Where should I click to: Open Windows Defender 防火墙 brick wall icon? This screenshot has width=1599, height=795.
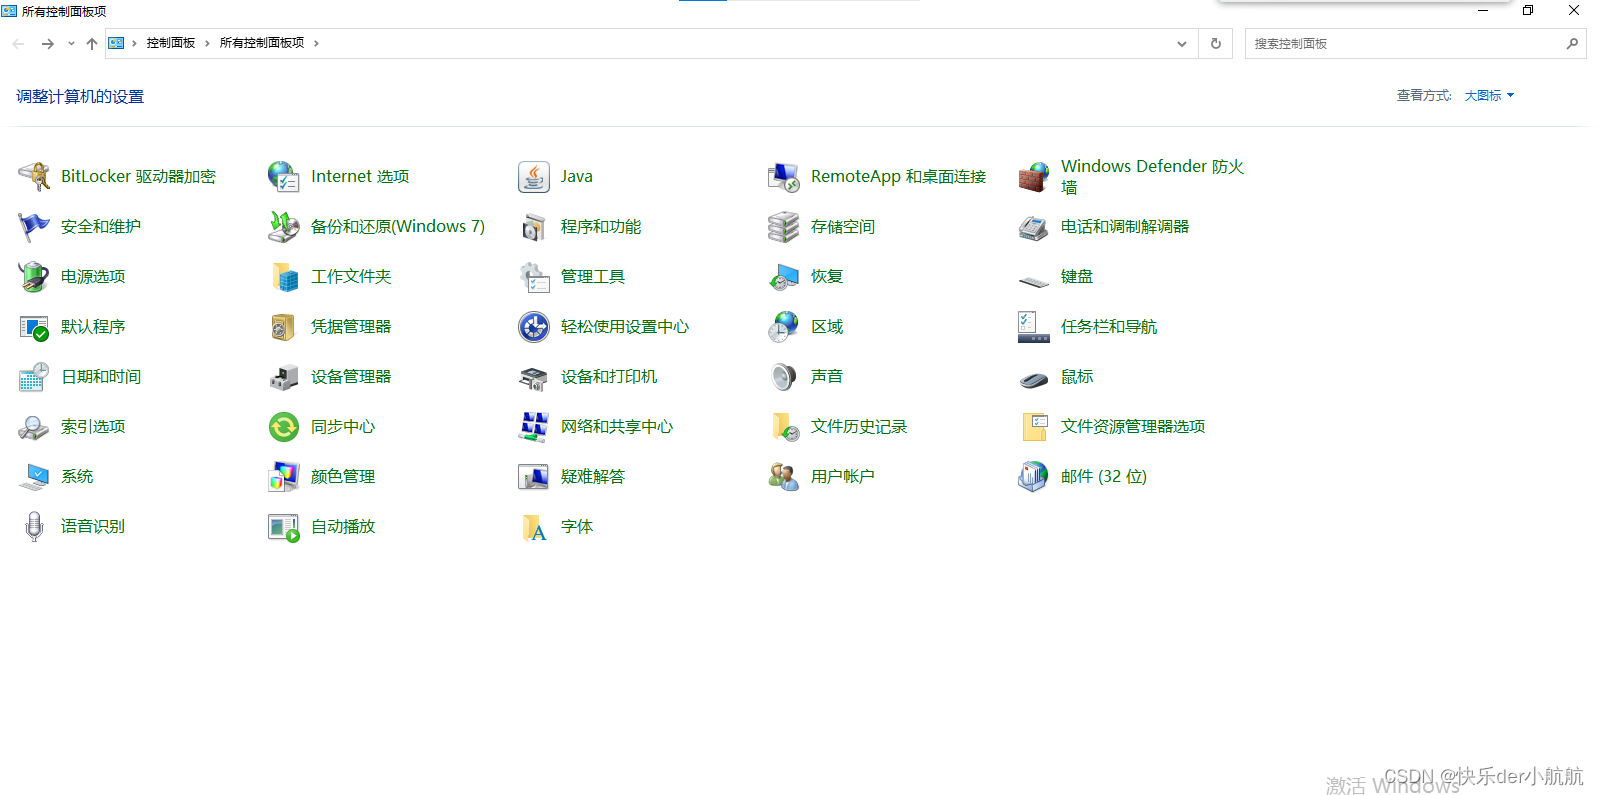(1034, 177)
